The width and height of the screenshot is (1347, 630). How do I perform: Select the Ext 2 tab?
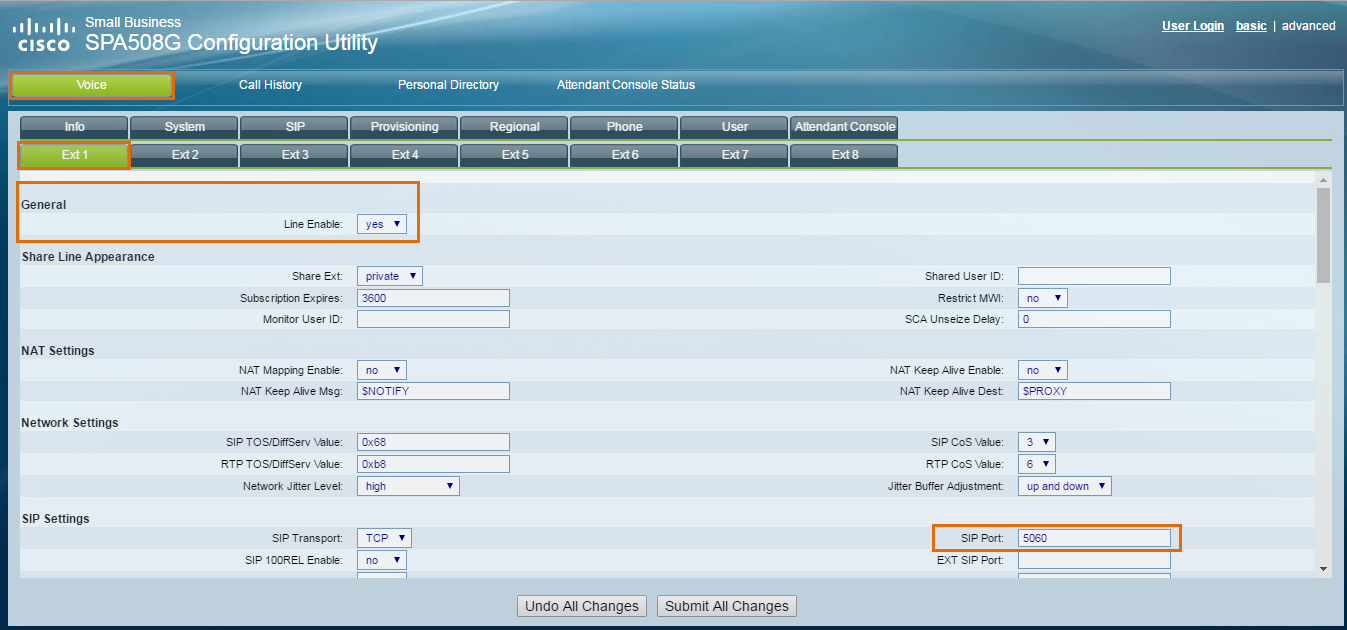[184, 155]
